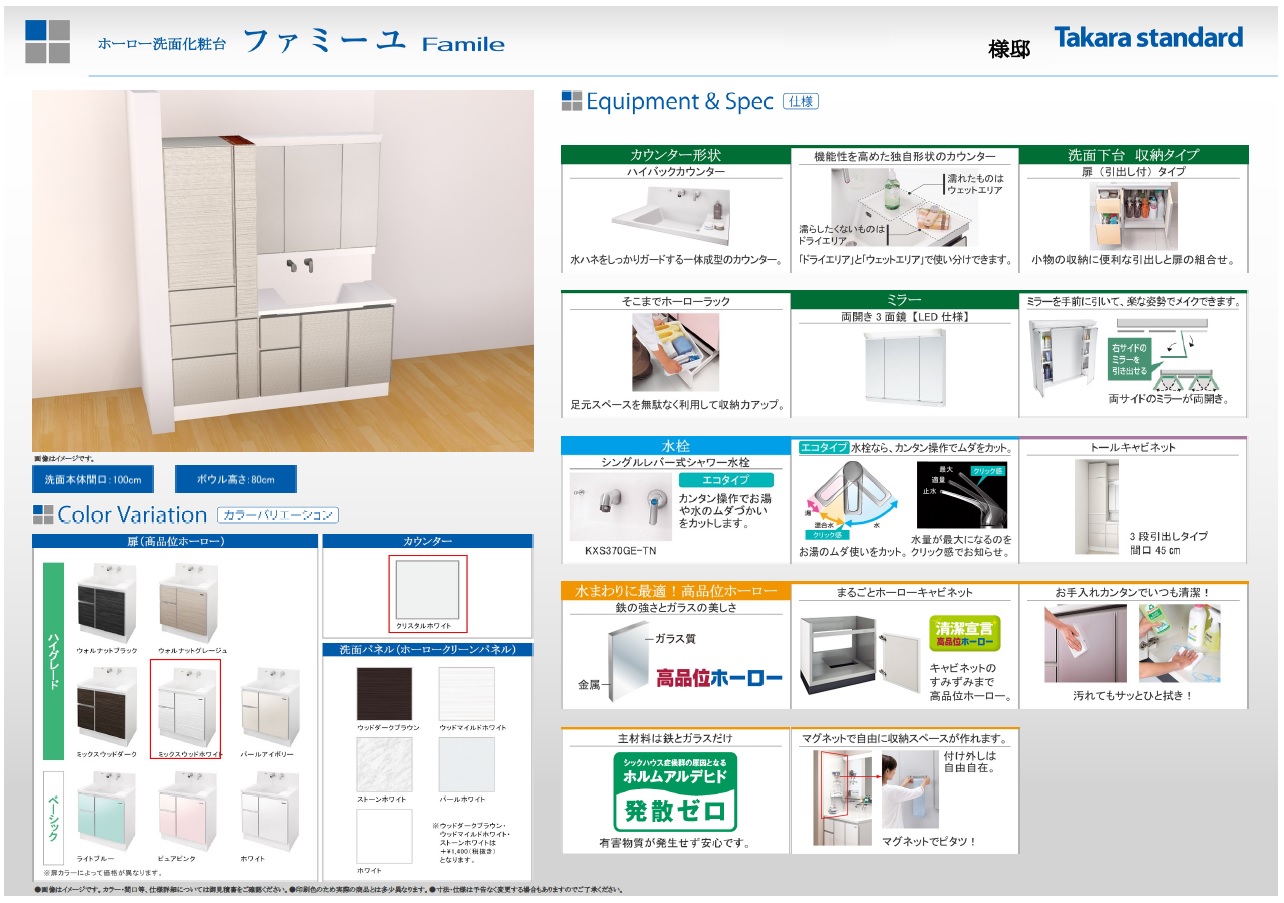Click the ハイグレード vertical green tab
Image resolution: width=1284 pixels, height=903 pixels.
[53, 660]
